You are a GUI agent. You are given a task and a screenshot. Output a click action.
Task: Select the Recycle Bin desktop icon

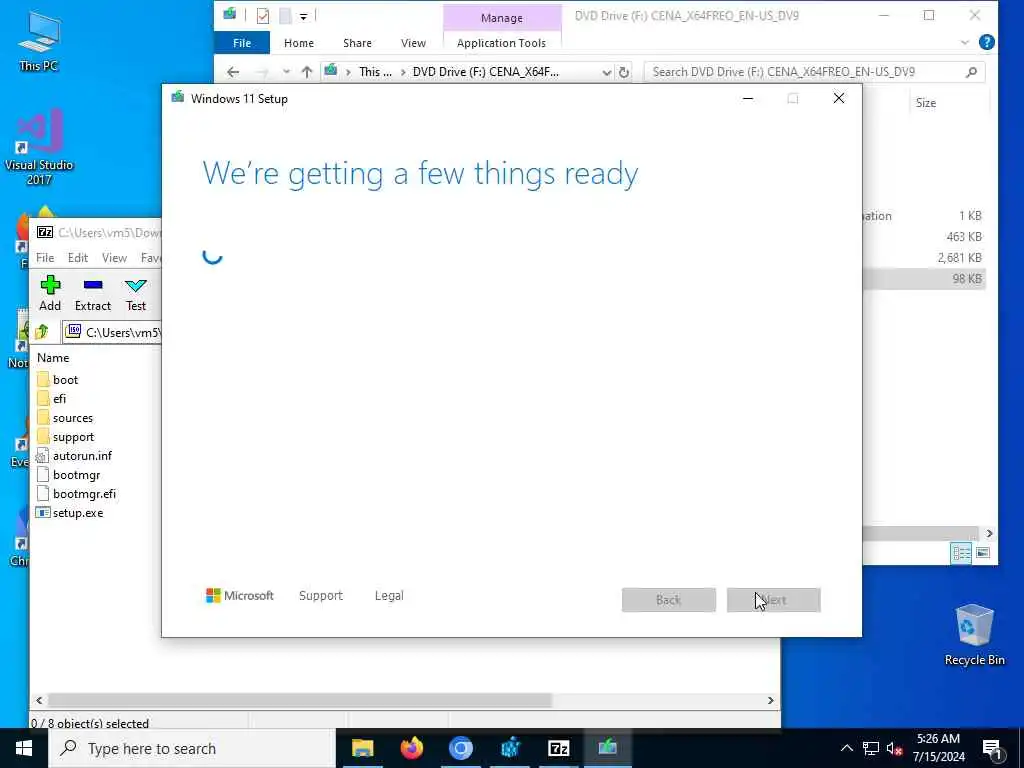(974, 634)
